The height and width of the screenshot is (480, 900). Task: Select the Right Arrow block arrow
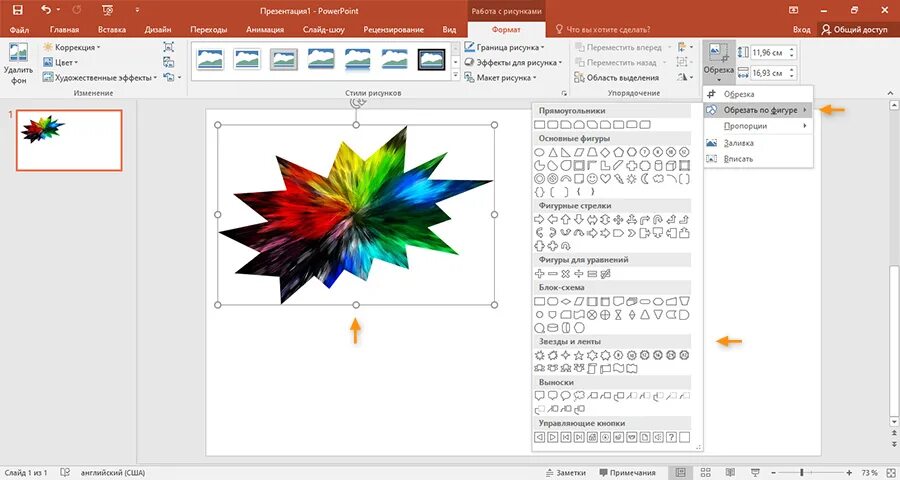539,220
